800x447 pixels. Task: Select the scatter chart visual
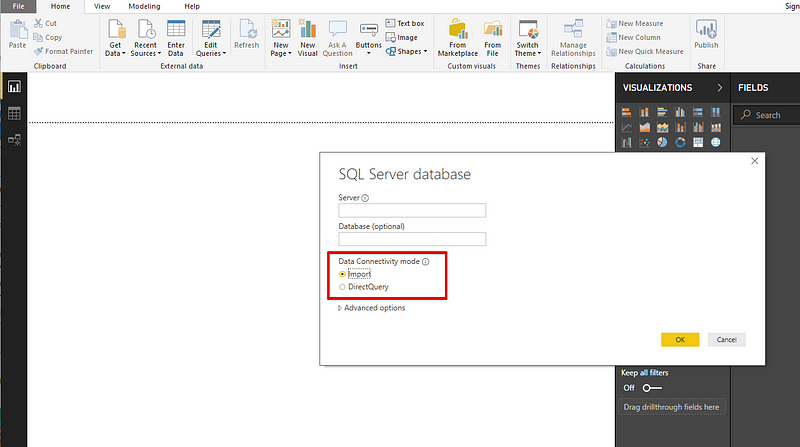tap(644, 142)
